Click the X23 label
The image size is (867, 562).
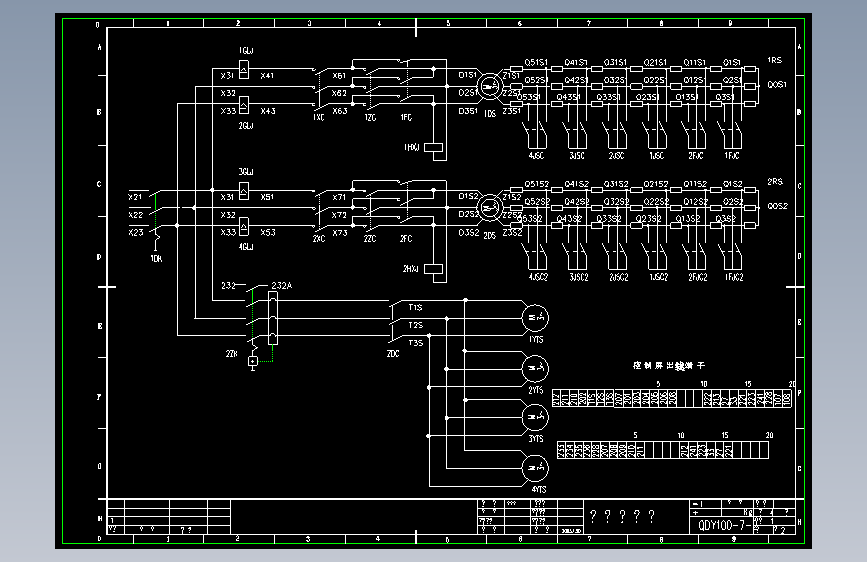point(135,232)
